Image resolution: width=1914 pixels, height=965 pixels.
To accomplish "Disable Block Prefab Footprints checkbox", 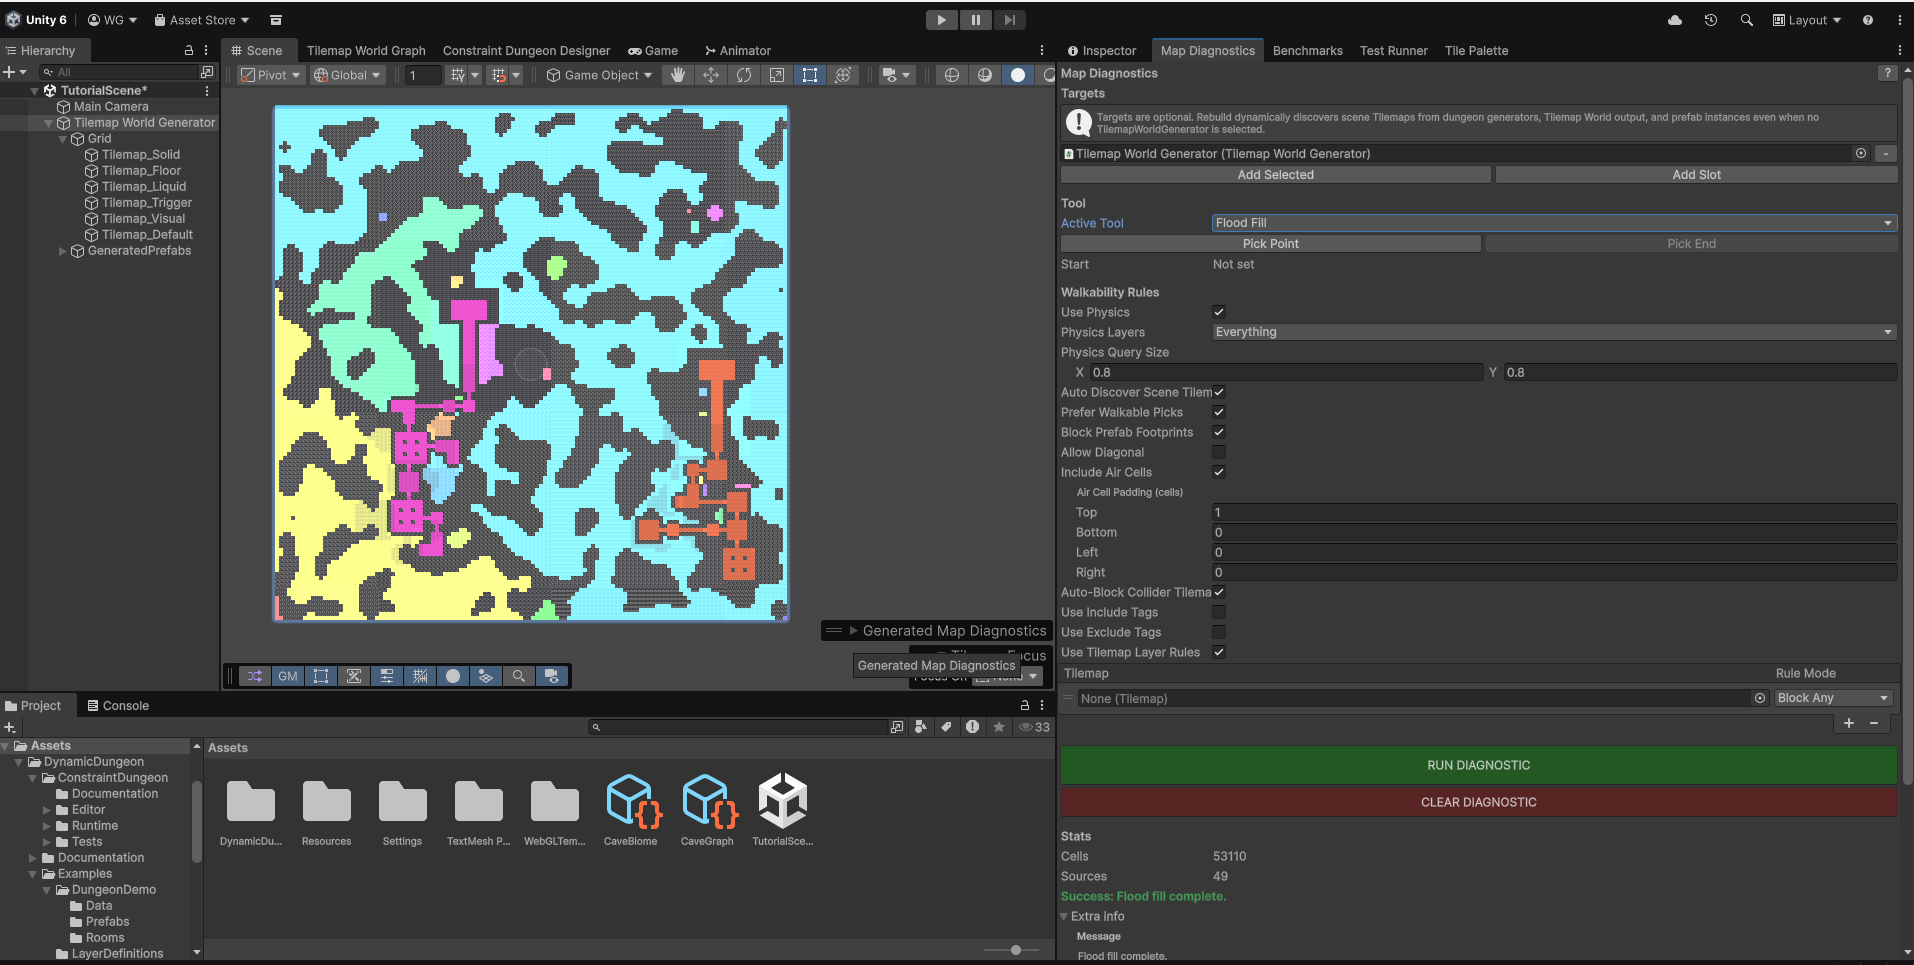I will [x=1219, y=432].
